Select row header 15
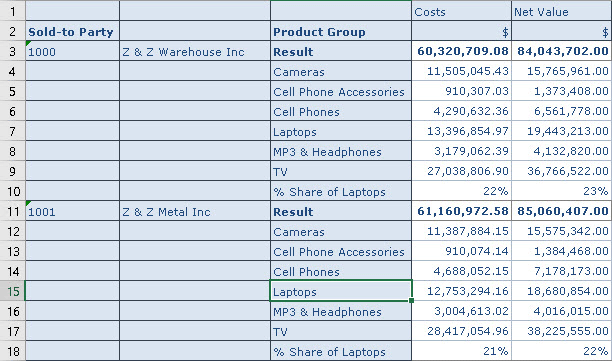This screenshot has height=361, width=612. tap(12, 291)
